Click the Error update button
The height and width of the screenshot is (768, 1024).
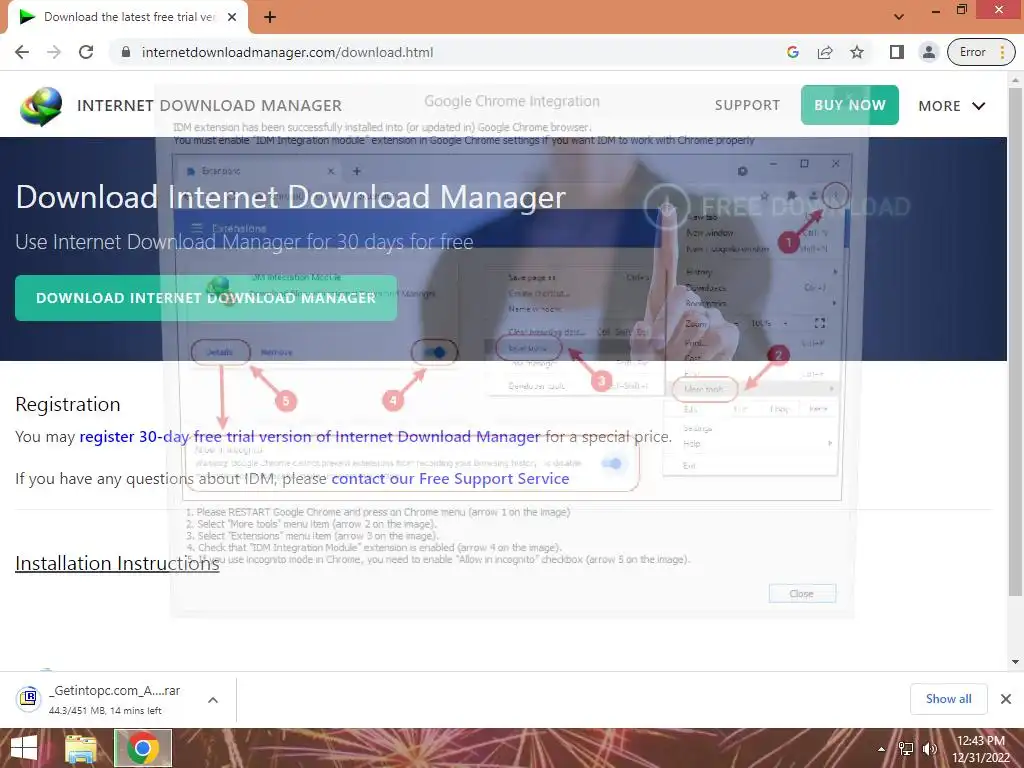(x=981, y=52)
